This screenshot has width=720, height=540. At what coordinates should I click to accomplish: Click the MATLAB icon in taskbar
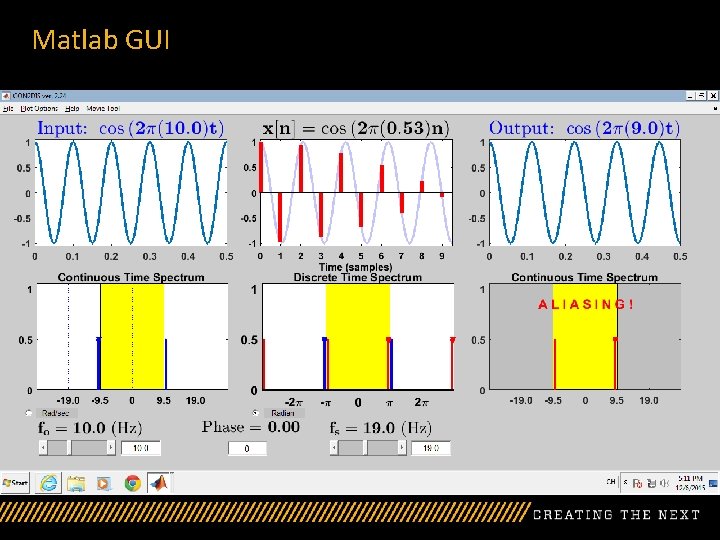click(x=160, y=483)
